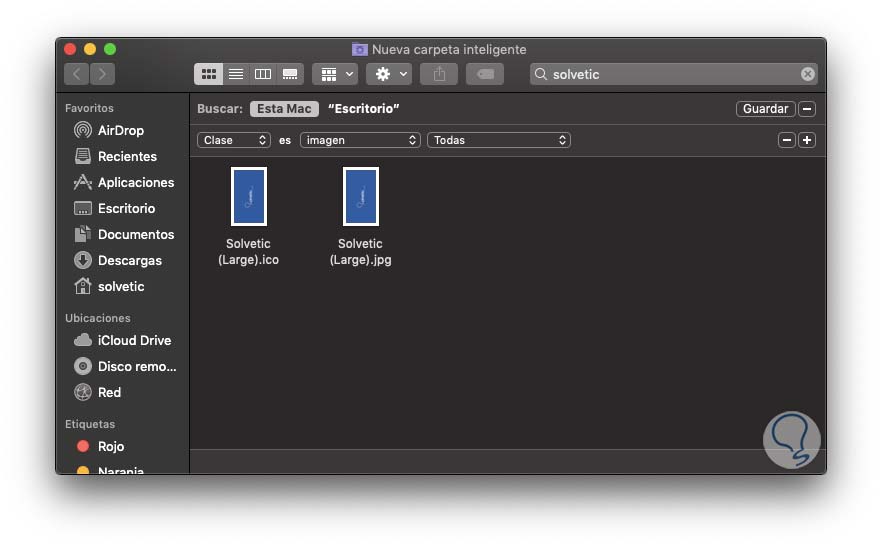882x548 pixels.
Task: Open the Todas dropdown
Action: [x=499, y=140]
